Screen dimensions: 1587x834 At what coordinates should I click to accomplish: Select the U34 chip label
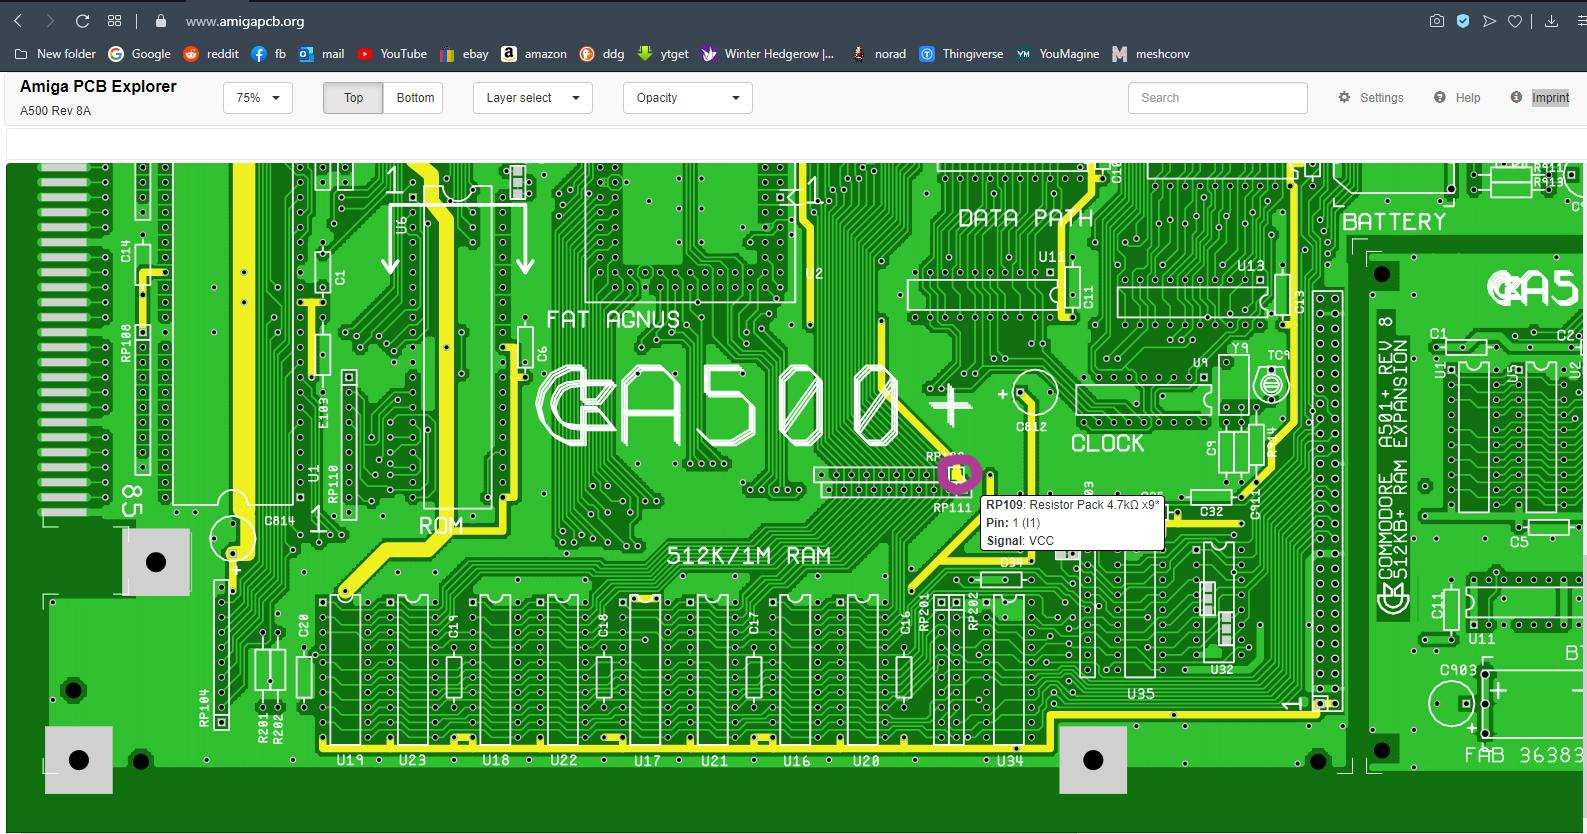tap(1010, 762)
